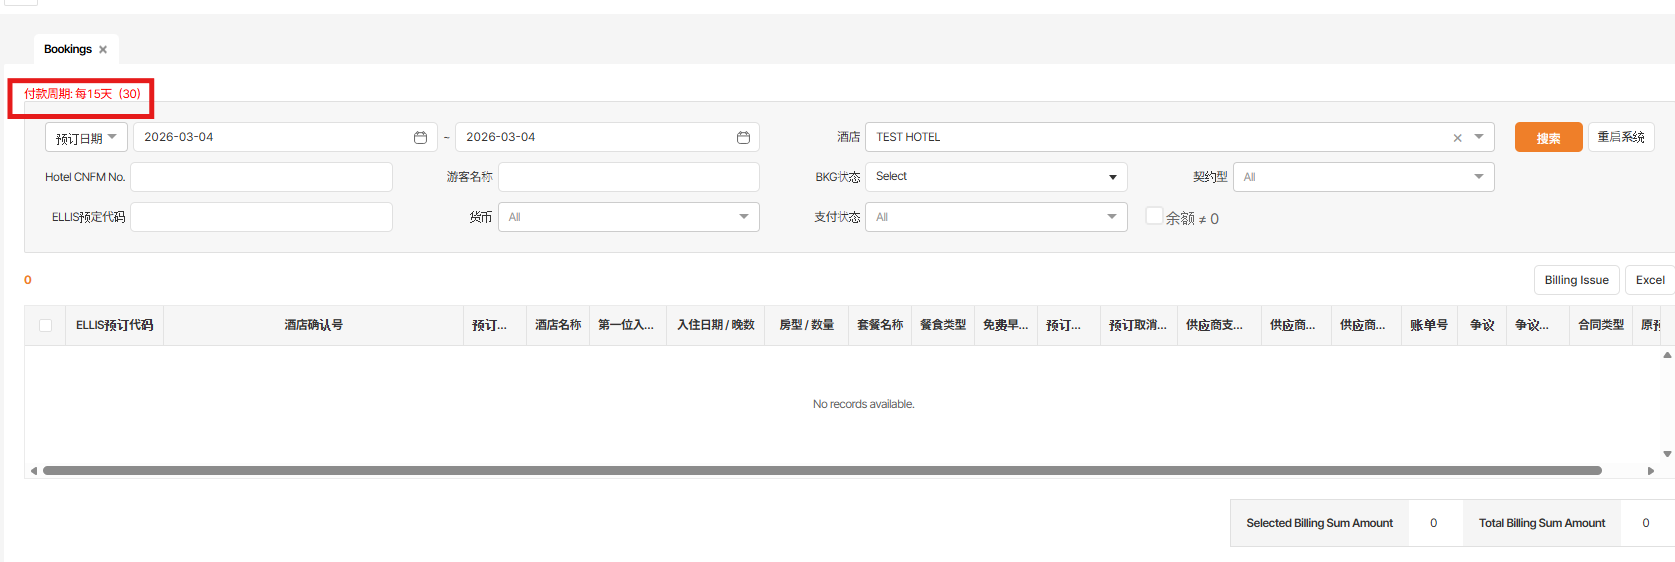Click the table's scroll up arrow
Viewport: 1675px width, 562px height.
(x=1667, y=355)
